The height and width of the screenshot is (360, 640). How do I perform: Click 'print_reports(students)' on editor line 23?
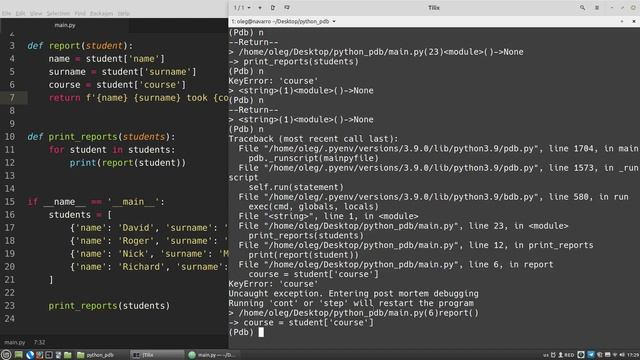pyautogui.click(x=109, y=306)
